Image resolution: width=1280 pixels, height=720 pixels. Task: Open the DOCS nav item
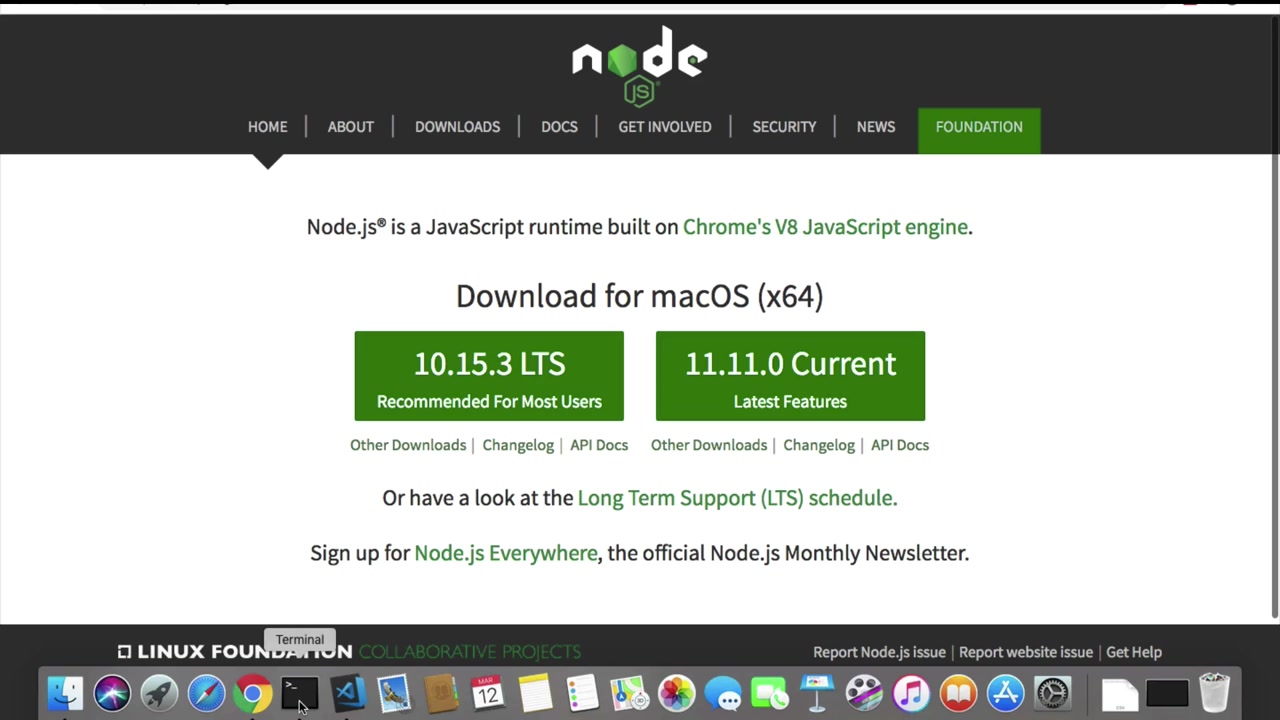[559, 127]
